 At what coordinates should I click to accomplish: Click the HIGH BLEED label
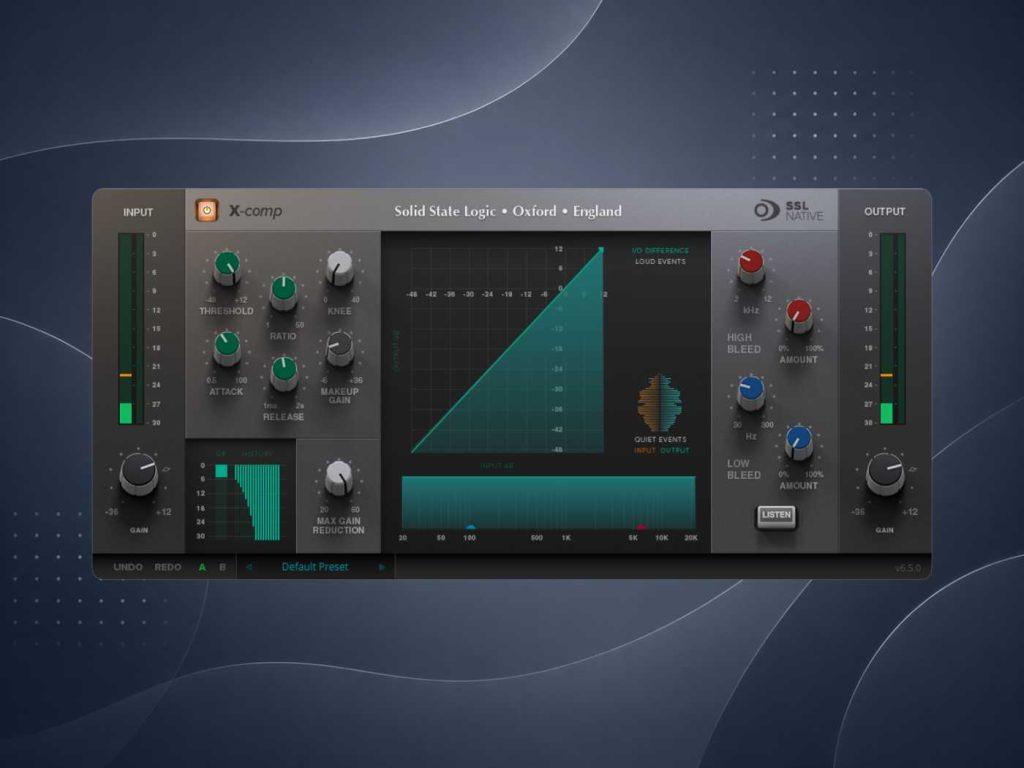(744, 344)
